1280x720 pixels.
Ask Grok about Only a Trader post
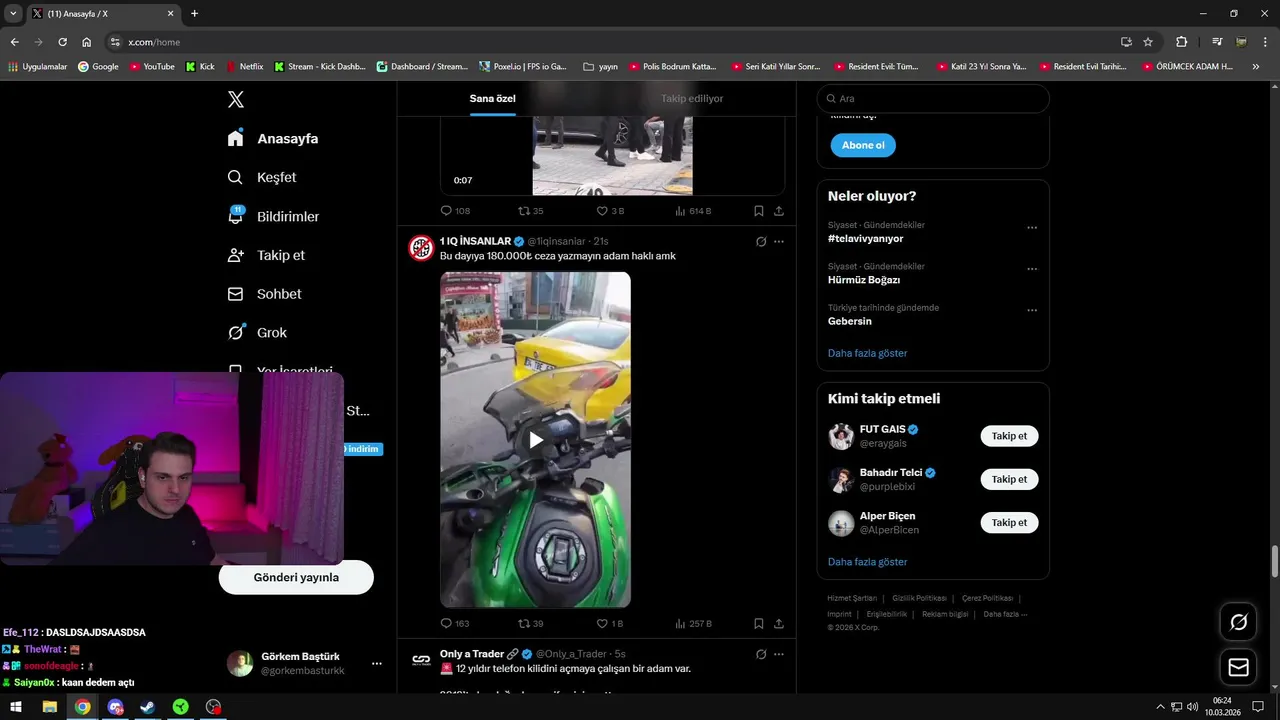(x=761, y=654)
